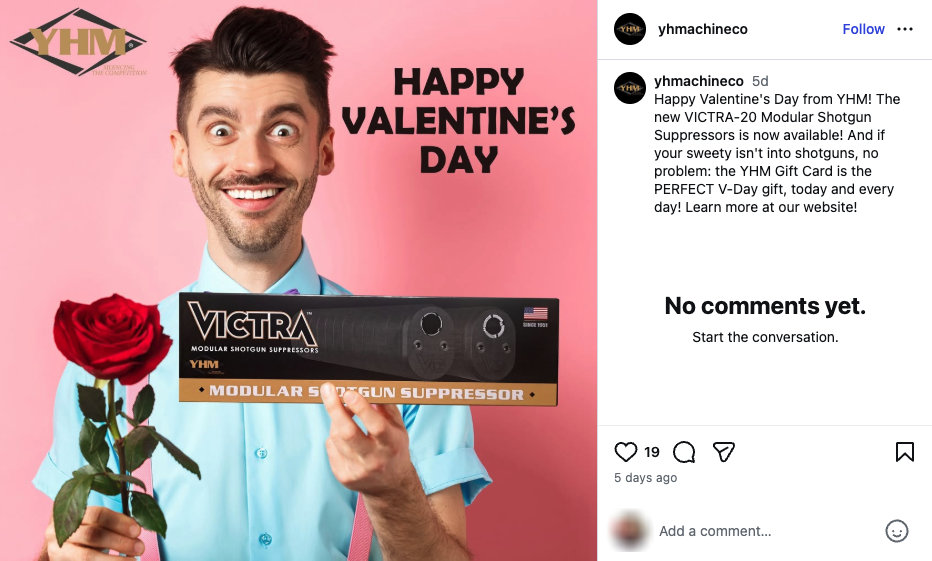
Task: Click the 5d timestamp in caption
Action: pos(760,81)
